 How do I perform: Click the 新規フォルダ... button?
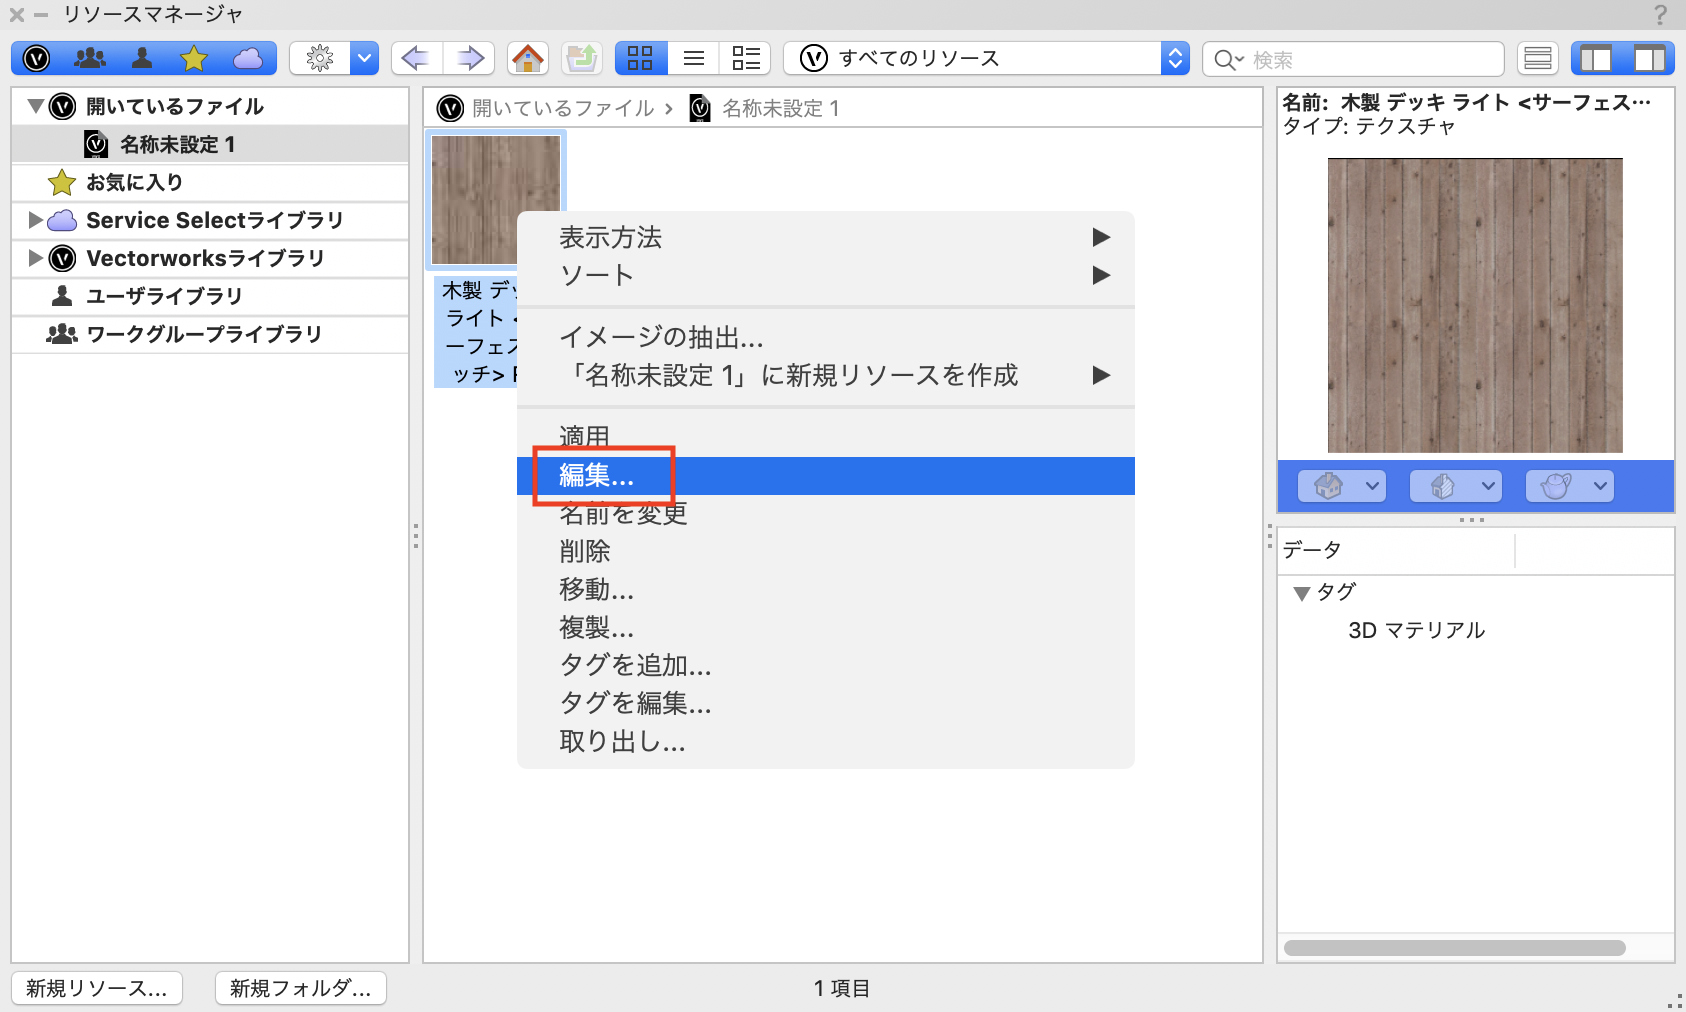pyautogui.click(x=300, y=988)
